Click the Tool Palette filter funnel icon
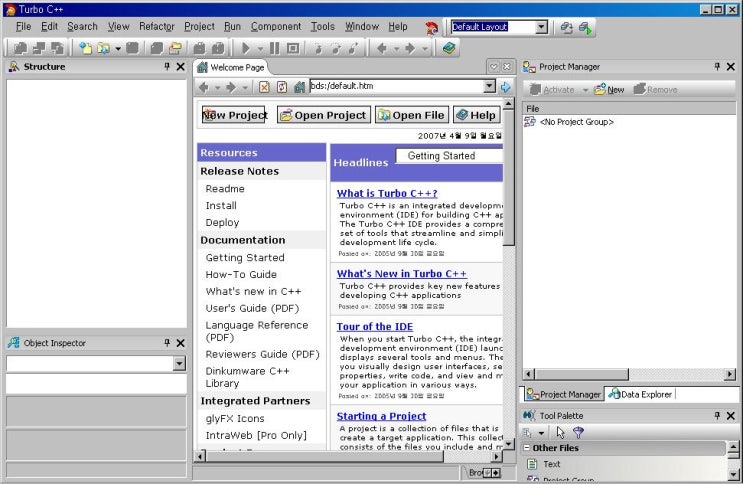Image resolution: width=743 pixels, height=484 pixels. (578, 432)
